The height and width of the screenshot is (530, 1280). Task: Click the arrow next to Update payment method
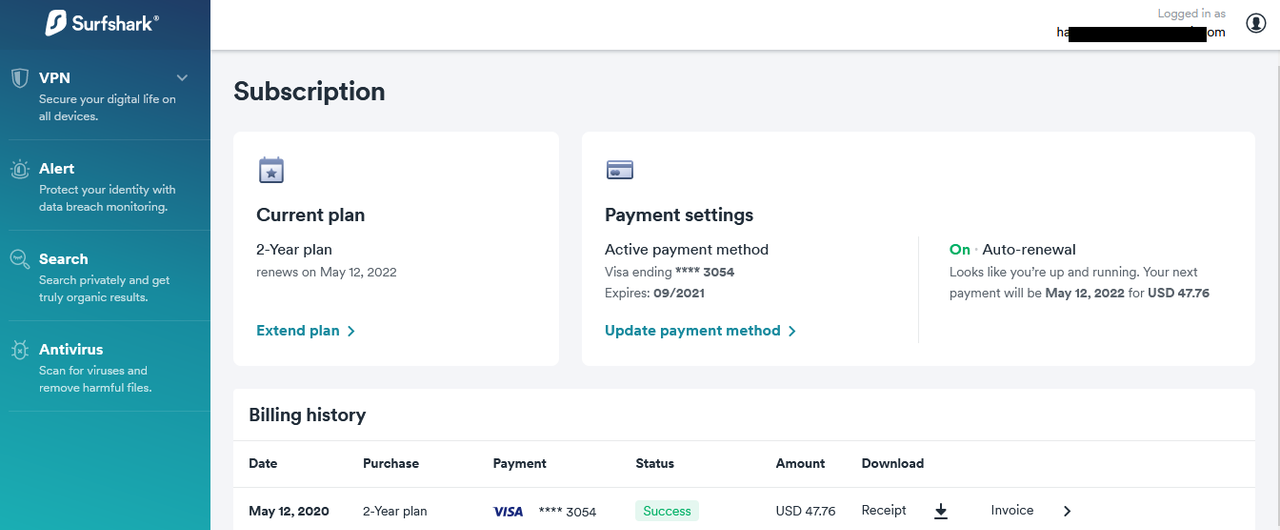(x=792, y=331)
